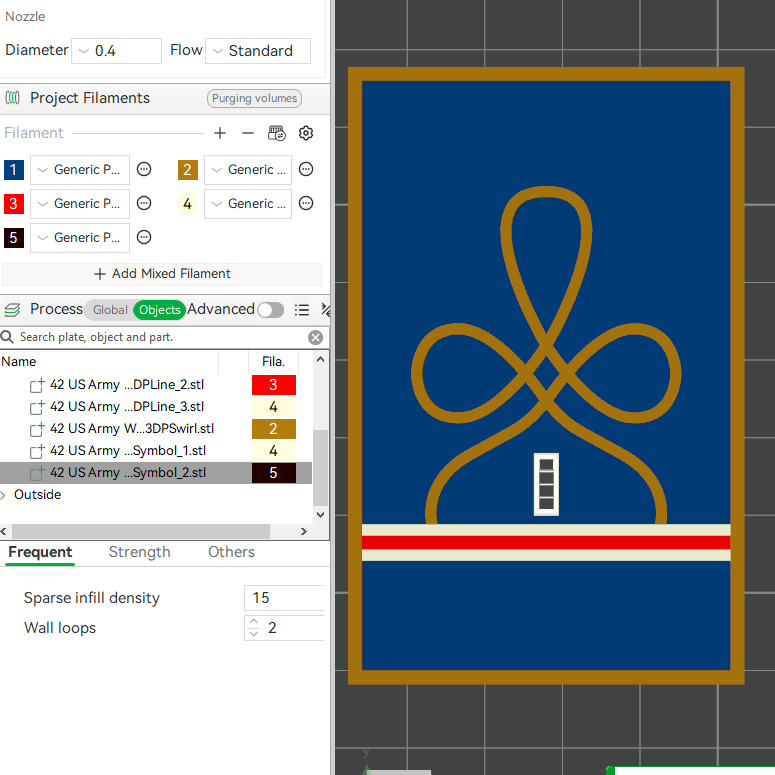
Task: Click filament 3 red color swatch
Action: [14, 203]
